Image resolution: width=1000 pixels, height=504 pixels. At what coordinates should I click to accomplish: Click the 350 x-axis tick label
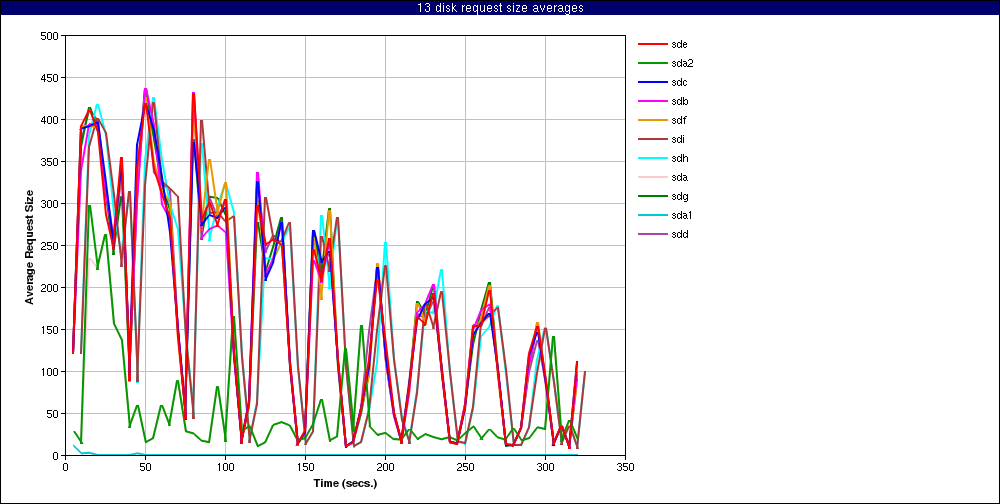point(626,467)
